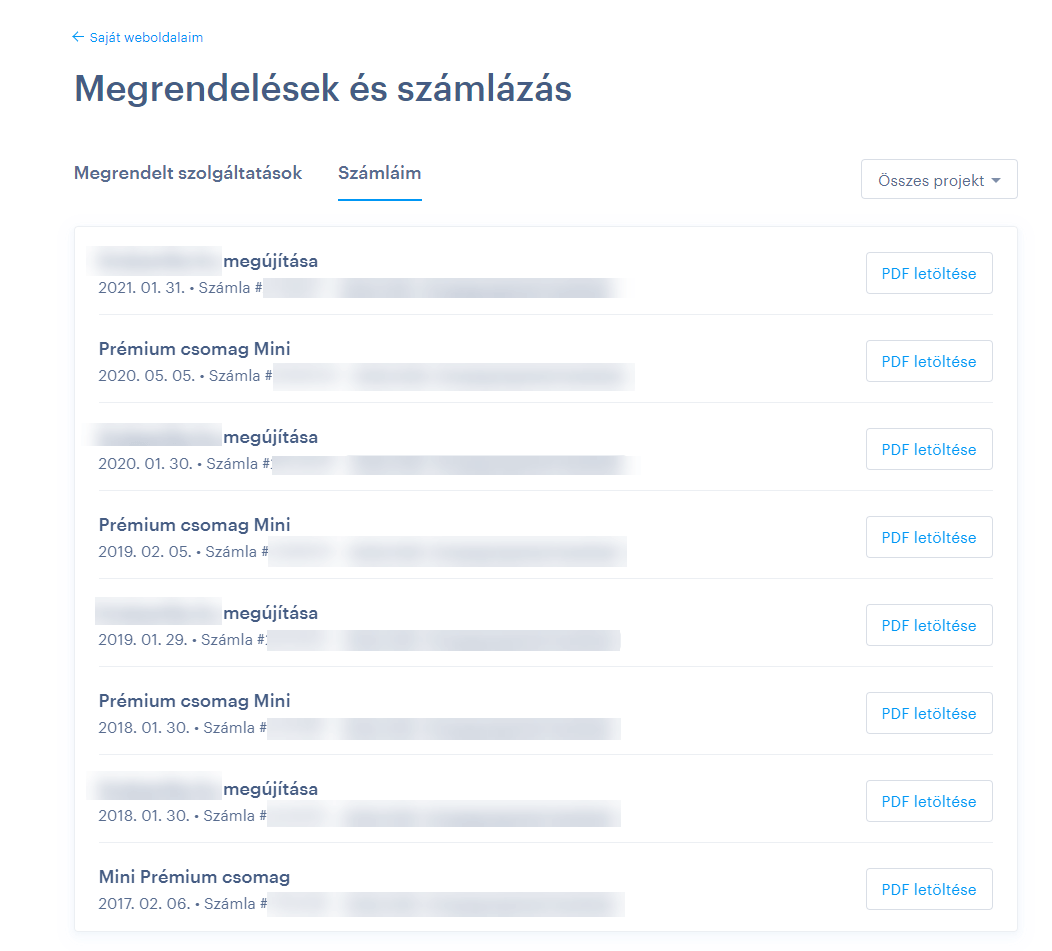This screenshot has height=951, width=1052.
Task: Expand the Összes projekt dropdown
Action: tap(939, 179)
